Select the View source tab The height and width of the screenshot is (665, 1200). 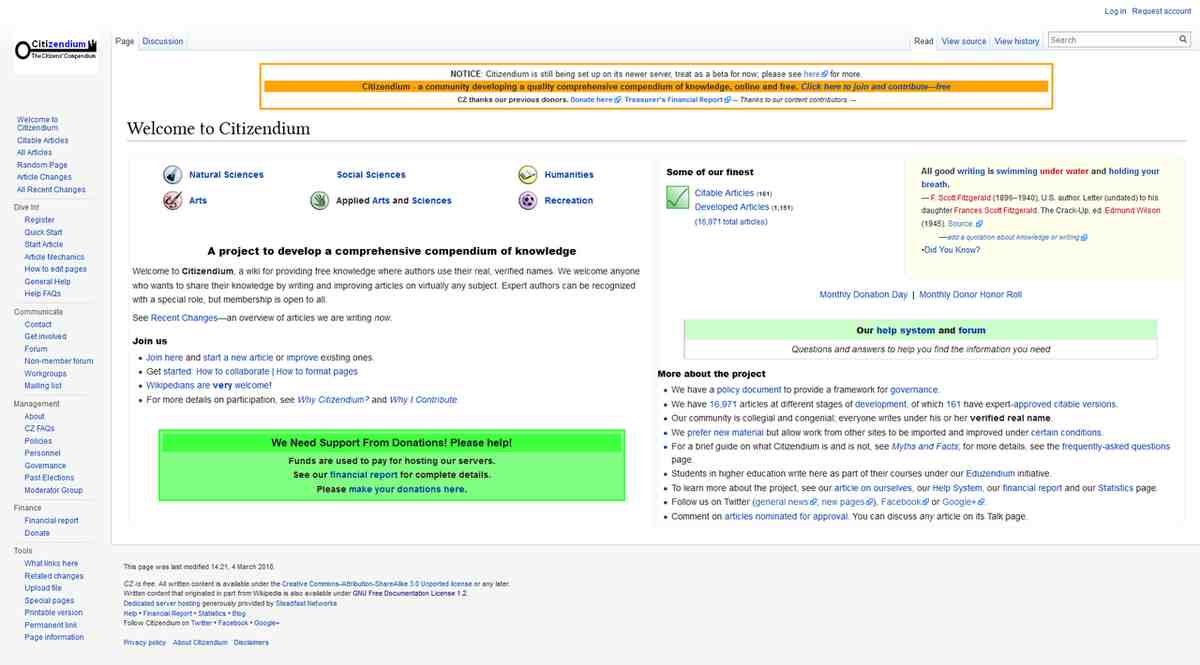click(x=963, y=41)
